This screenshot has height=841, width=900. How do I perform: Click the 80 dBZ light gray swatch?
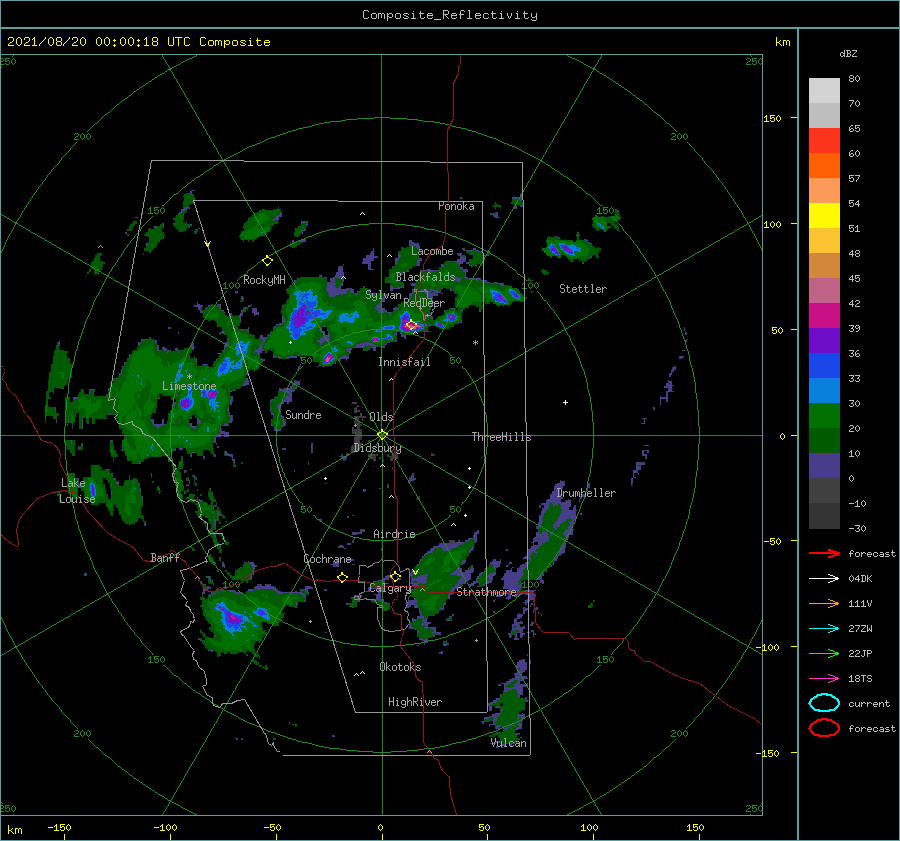[824, 90]
